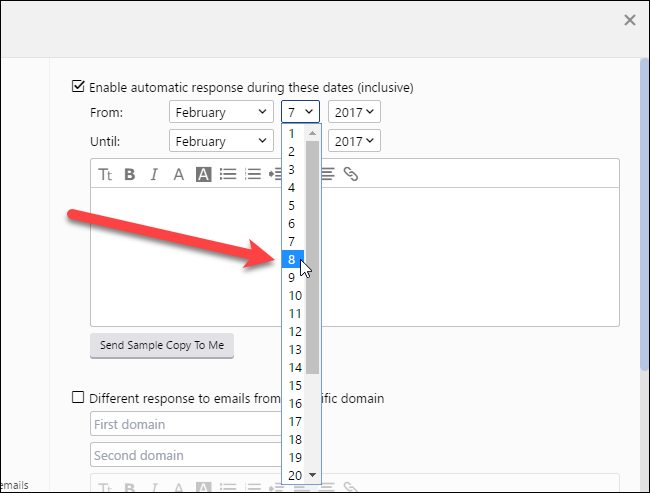Image resolution: width=650 pixels, height=493 pixels.
Task: Click the day list scrollbar thumb
Action: 313,257
